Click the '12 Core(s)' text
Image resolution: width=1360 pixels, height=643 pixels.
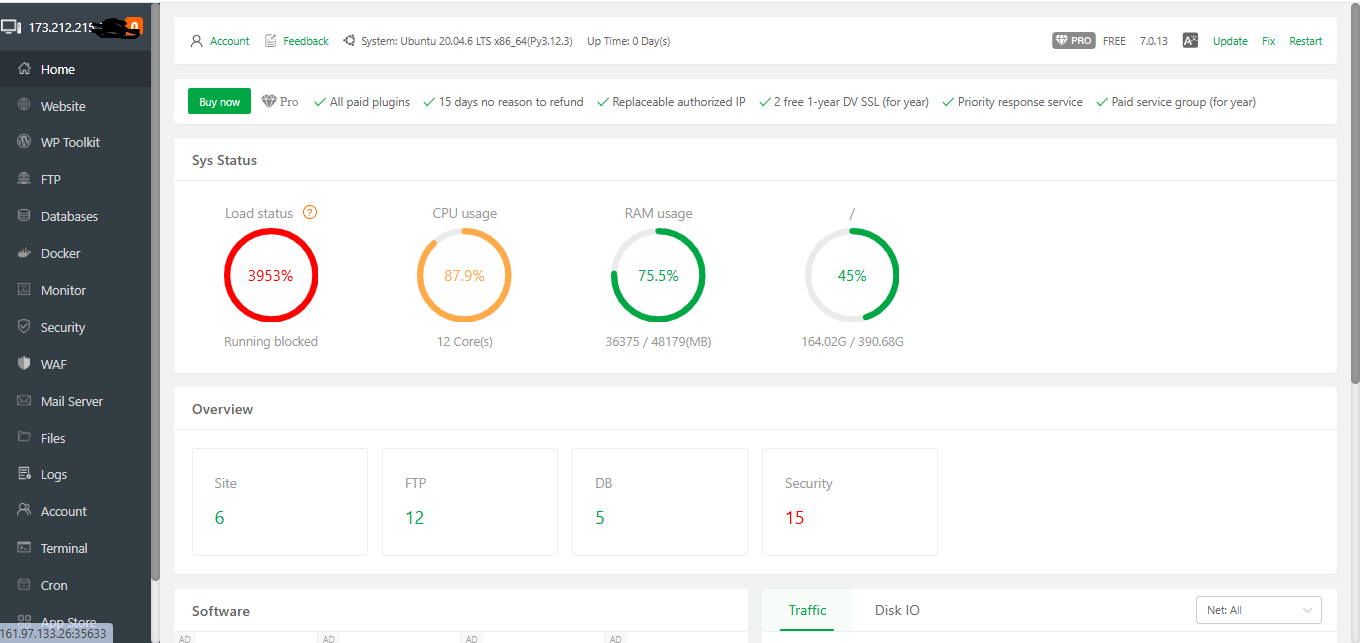pyautogui.click(x=464, y=341)
